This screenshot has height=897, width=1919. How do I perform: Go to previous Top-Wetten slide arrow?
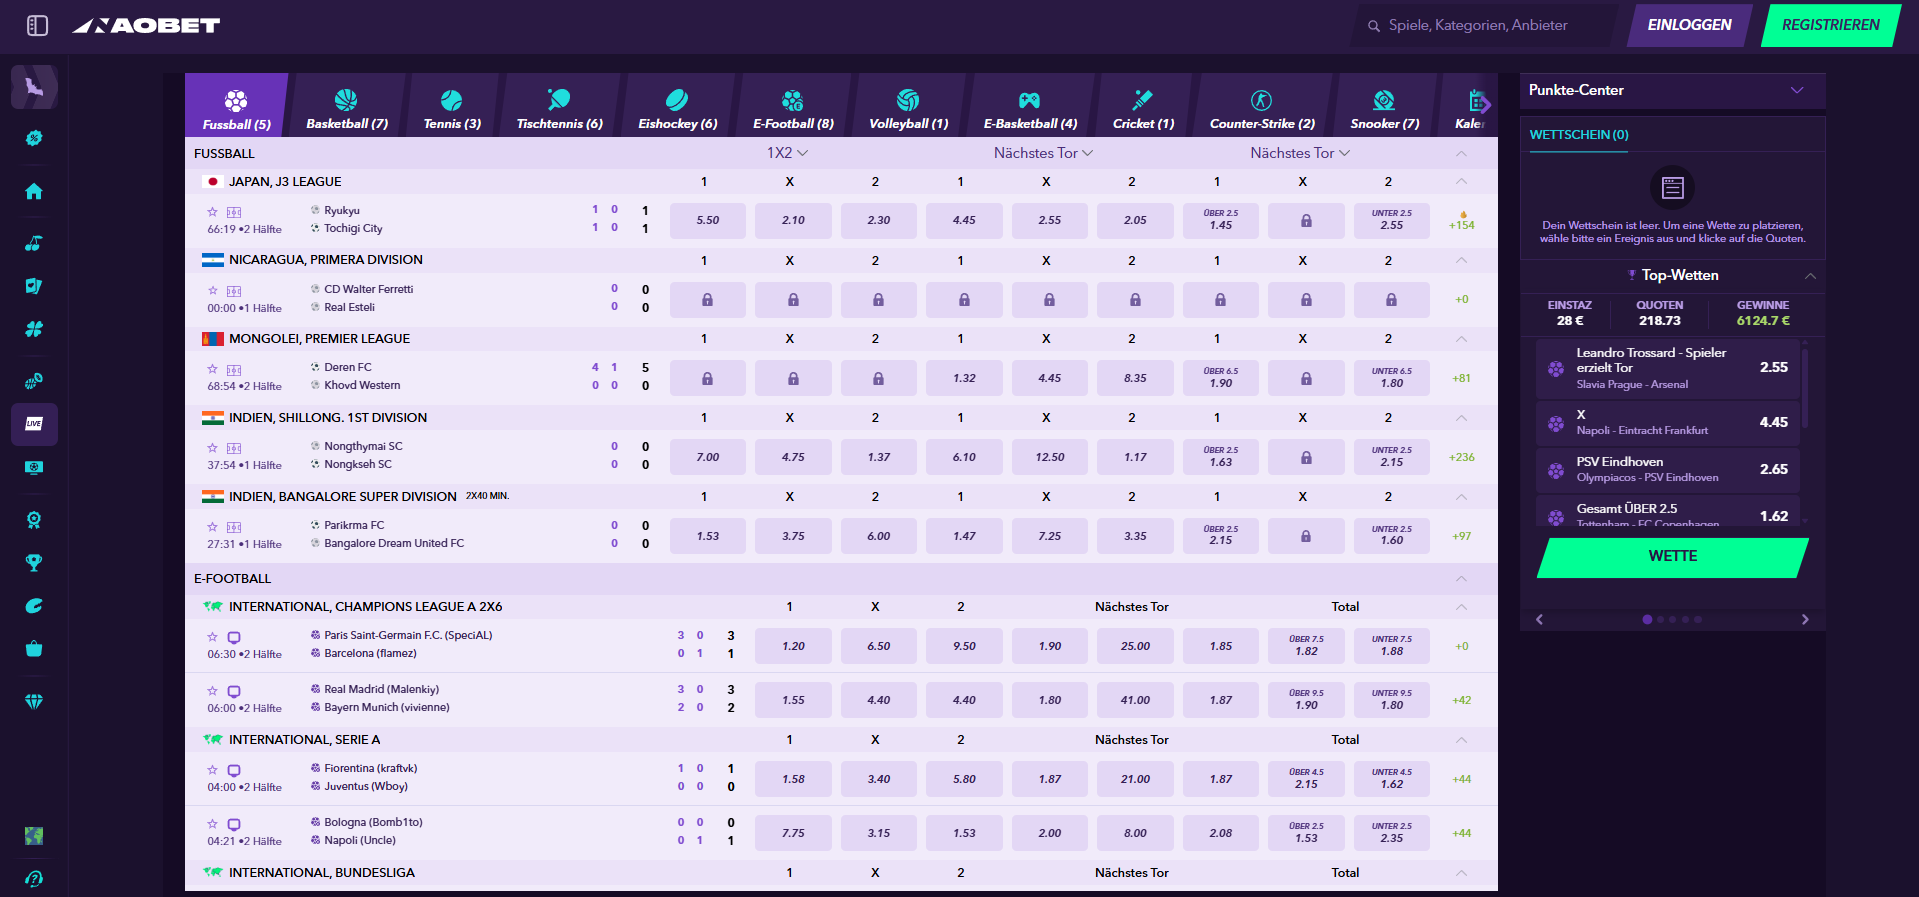pyautogui.click(x=1540, y=620)
